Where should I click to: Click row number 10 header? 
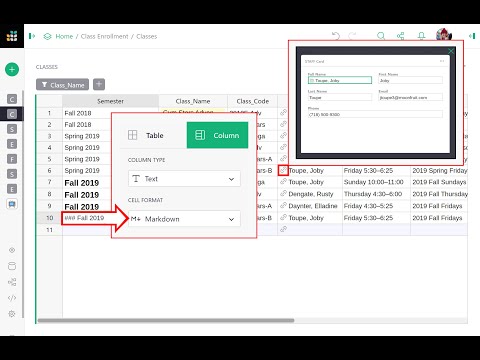tap(49, 218)
